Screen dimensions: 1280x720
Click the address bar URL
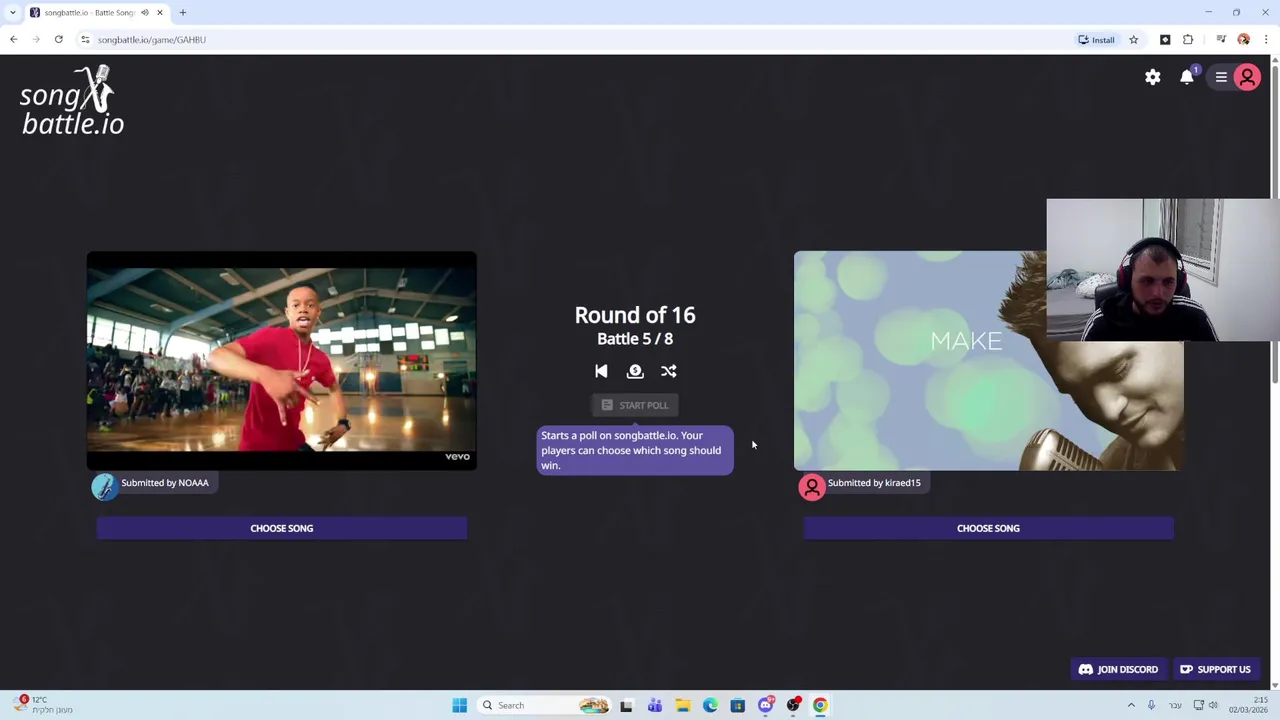click(x=151, y=39)
